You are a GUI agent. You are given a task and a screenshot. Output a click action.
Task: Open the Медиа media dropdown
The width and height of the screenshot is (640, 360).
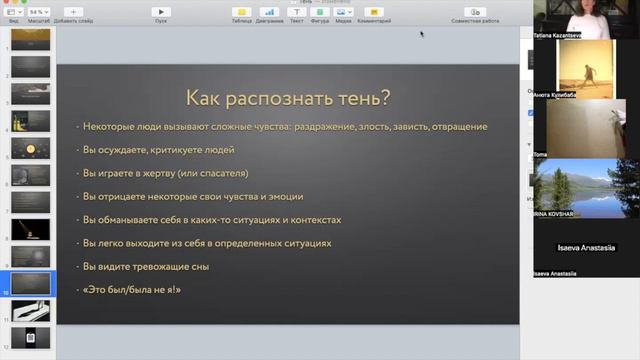coord(343,12)
